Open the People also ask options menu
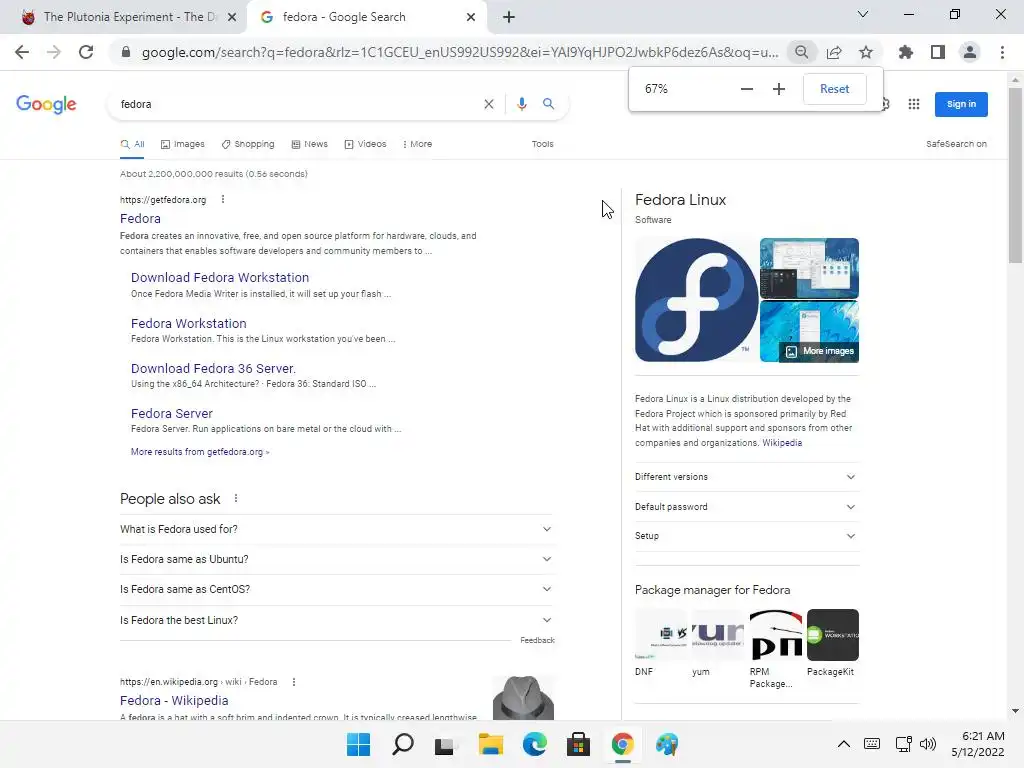The image size is (1024, 768). coord(236,498)
